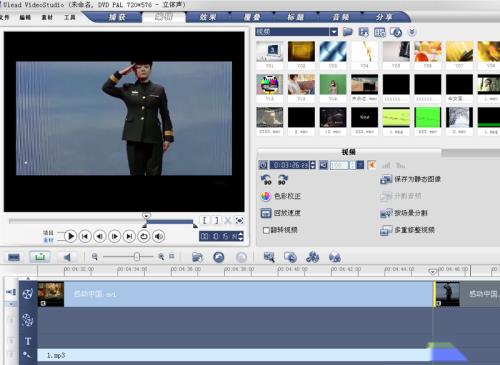This screenshot has height=365, width=500.
Task: Open the 音频 (Audio) step tab
Action: coord(340,17)
